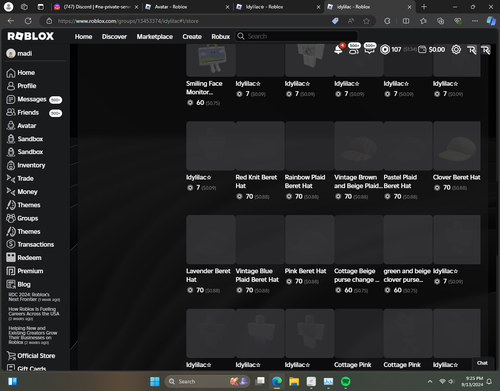The width and height of the screenshot is (500, 391).
Task: Open Pastel Plaid Beret Hat link
Action: pyautogui.click(x=400, y=182)
